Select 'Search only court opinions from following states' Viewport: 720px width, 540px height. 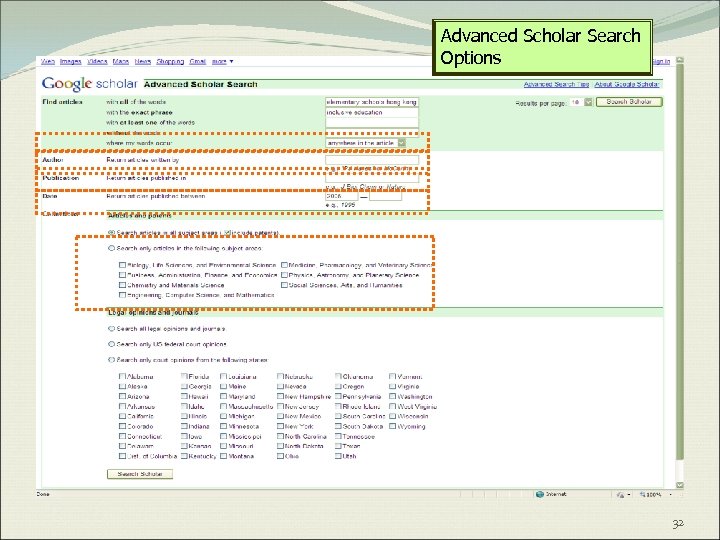tap(111, 360)
